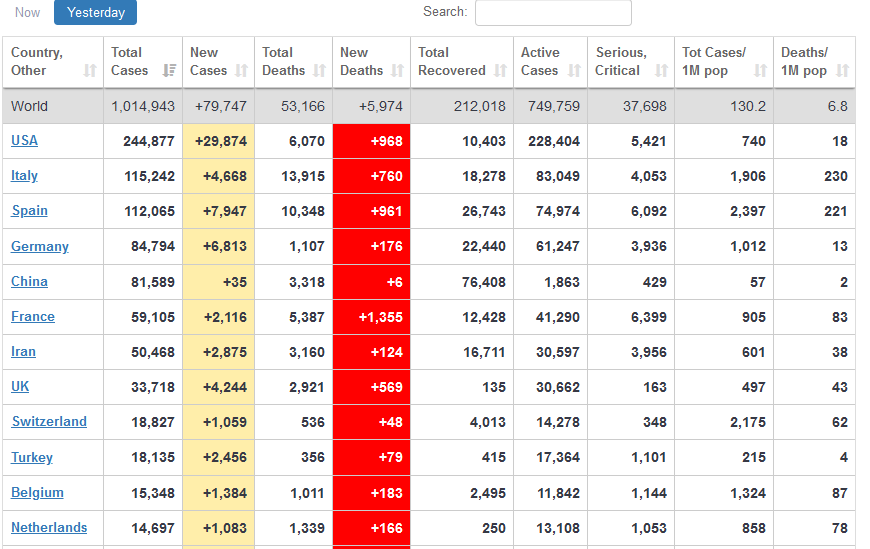Click the Switzerland link
The height and width of the screenshot is (549, 870).
point(49,422)
